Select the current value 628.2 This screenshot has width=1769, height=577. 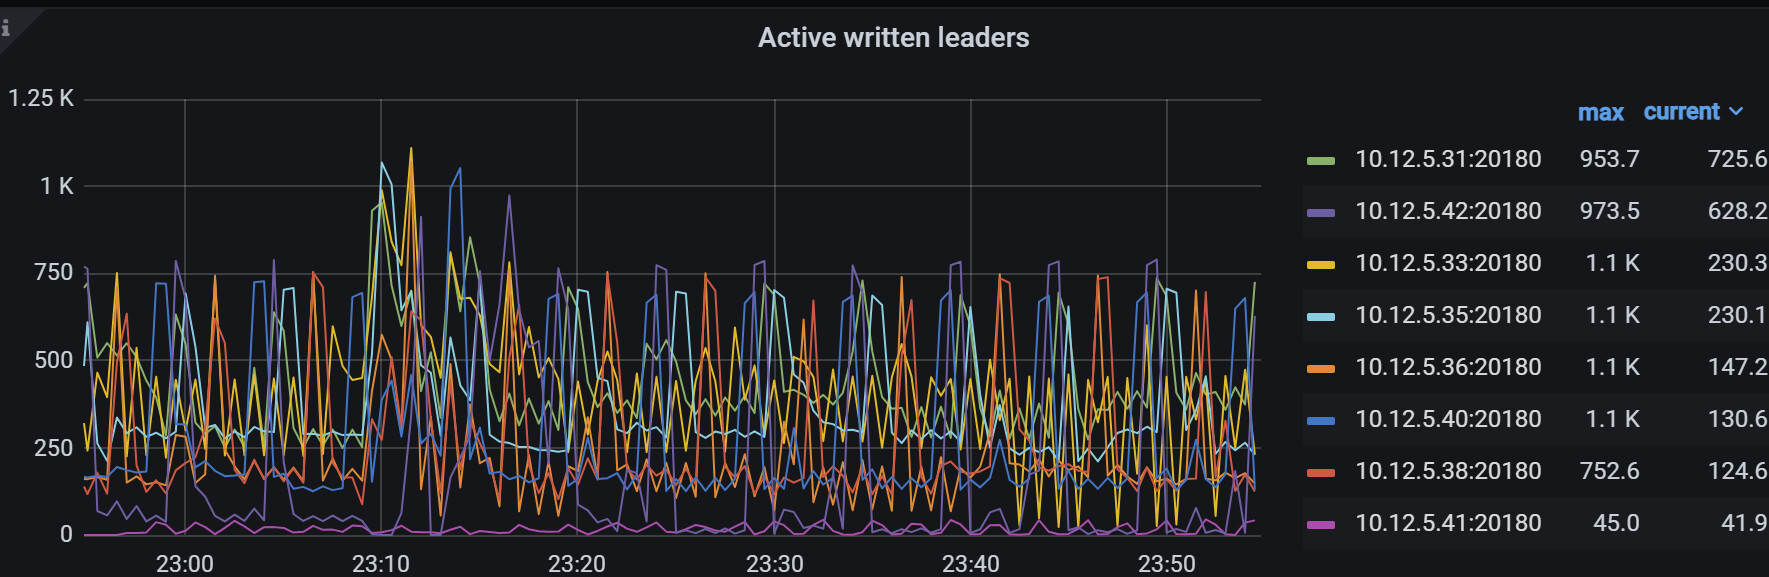coord(1737,211)
